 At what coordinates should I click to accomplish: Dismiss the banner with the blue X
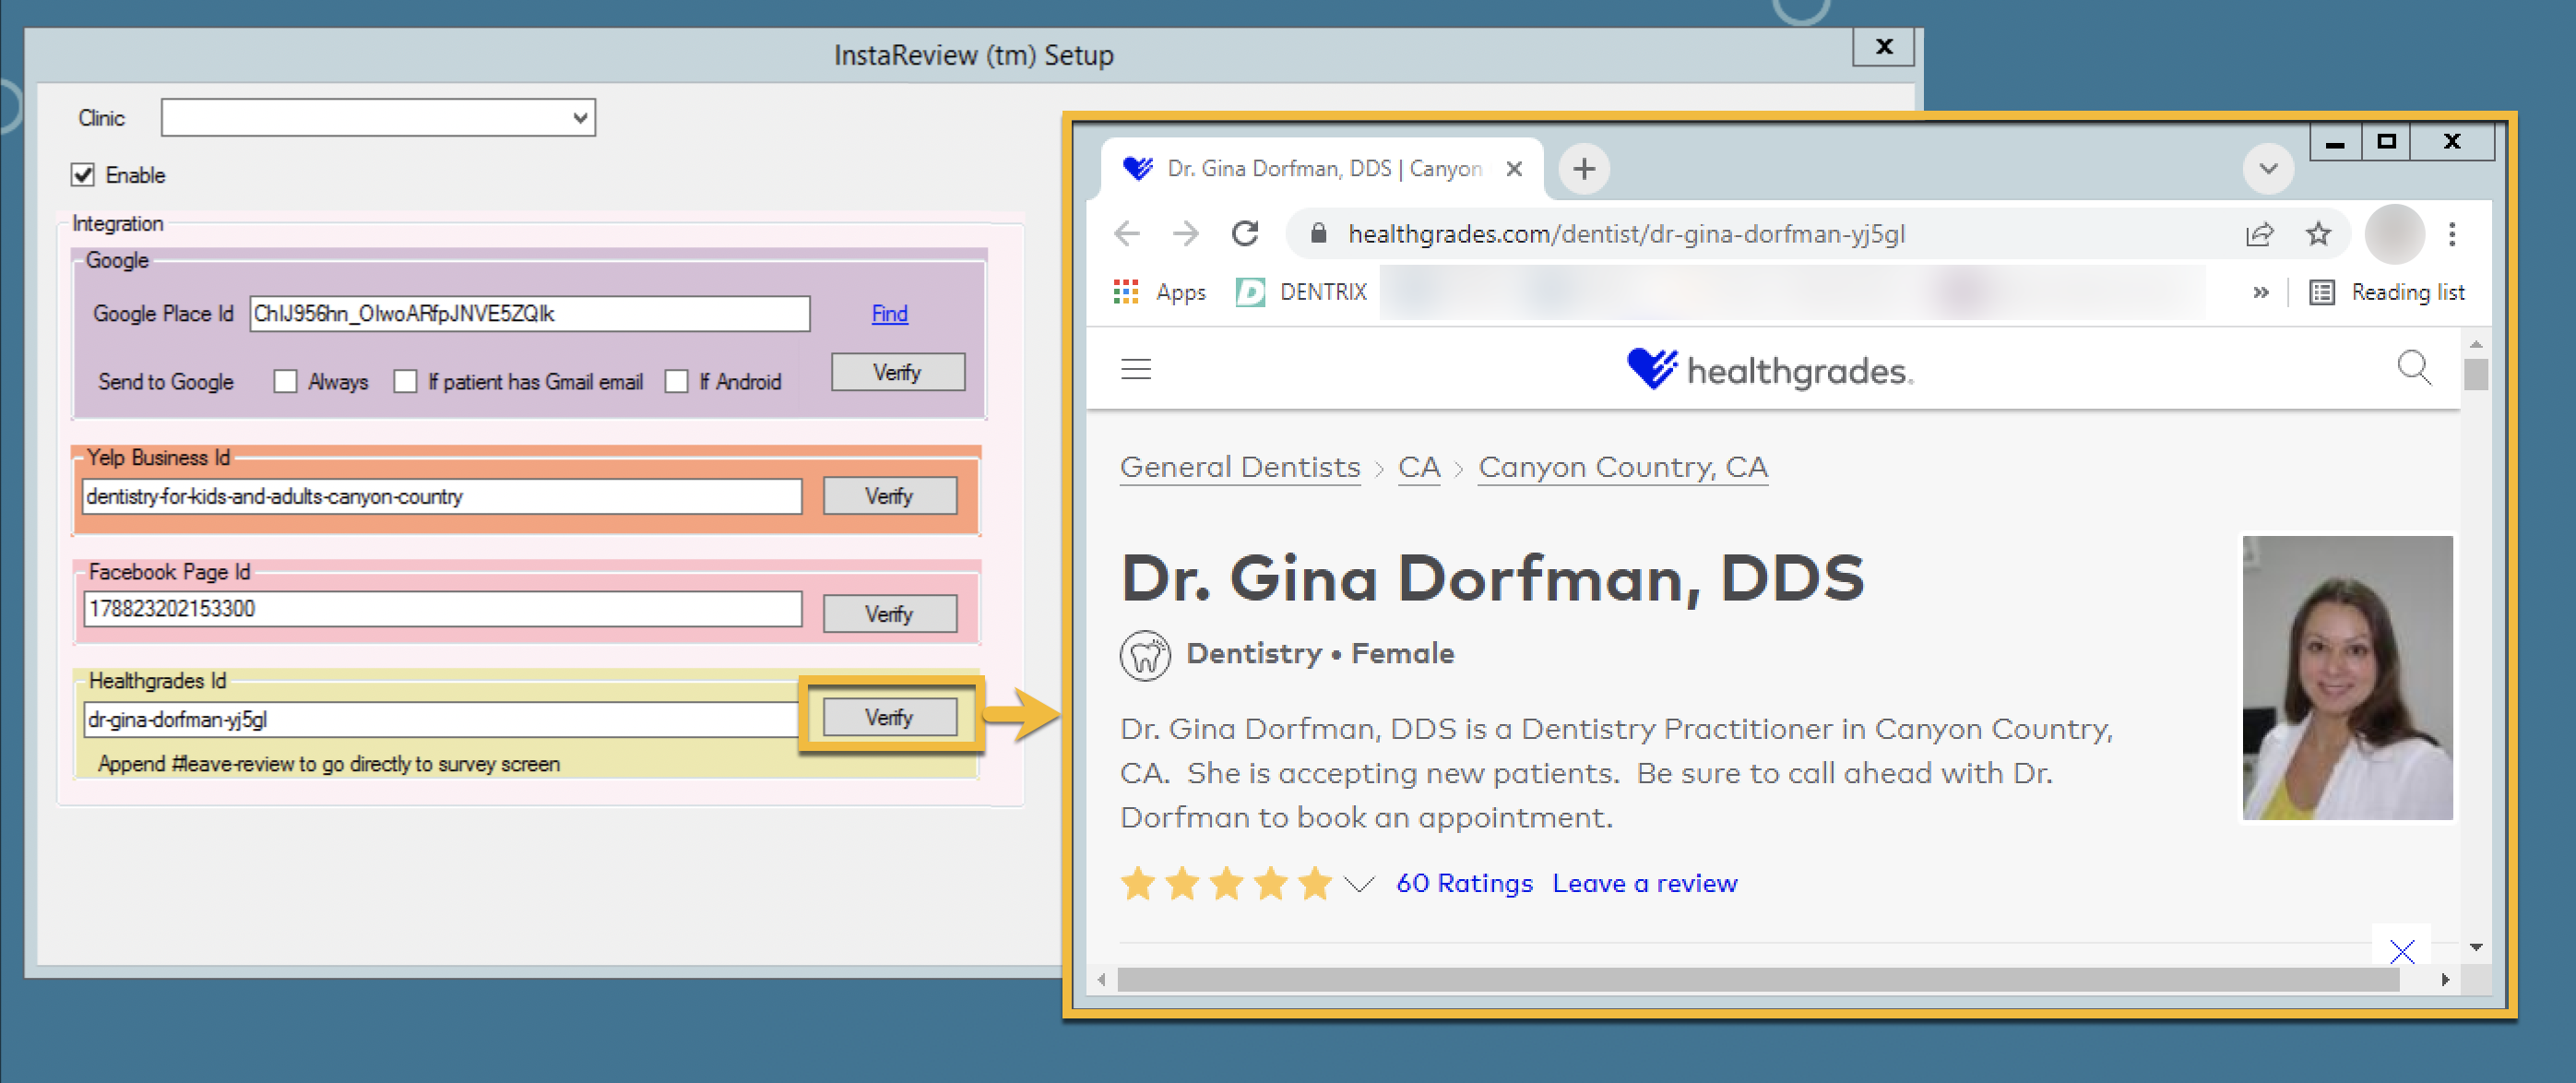click(2402, 949)
